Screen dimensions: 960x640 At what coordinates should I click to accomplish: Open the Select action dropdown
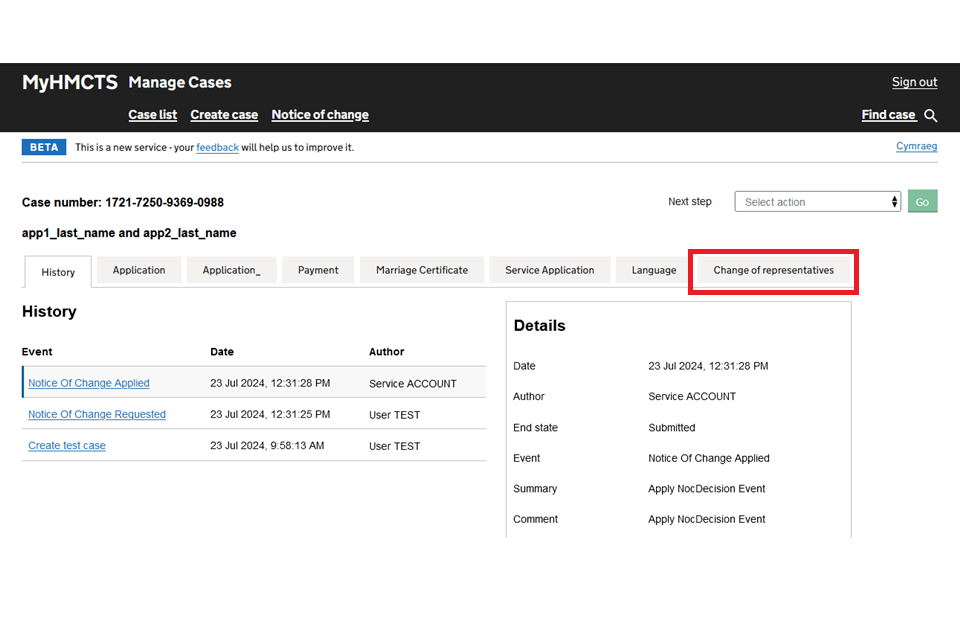click(x=817, y=202)
